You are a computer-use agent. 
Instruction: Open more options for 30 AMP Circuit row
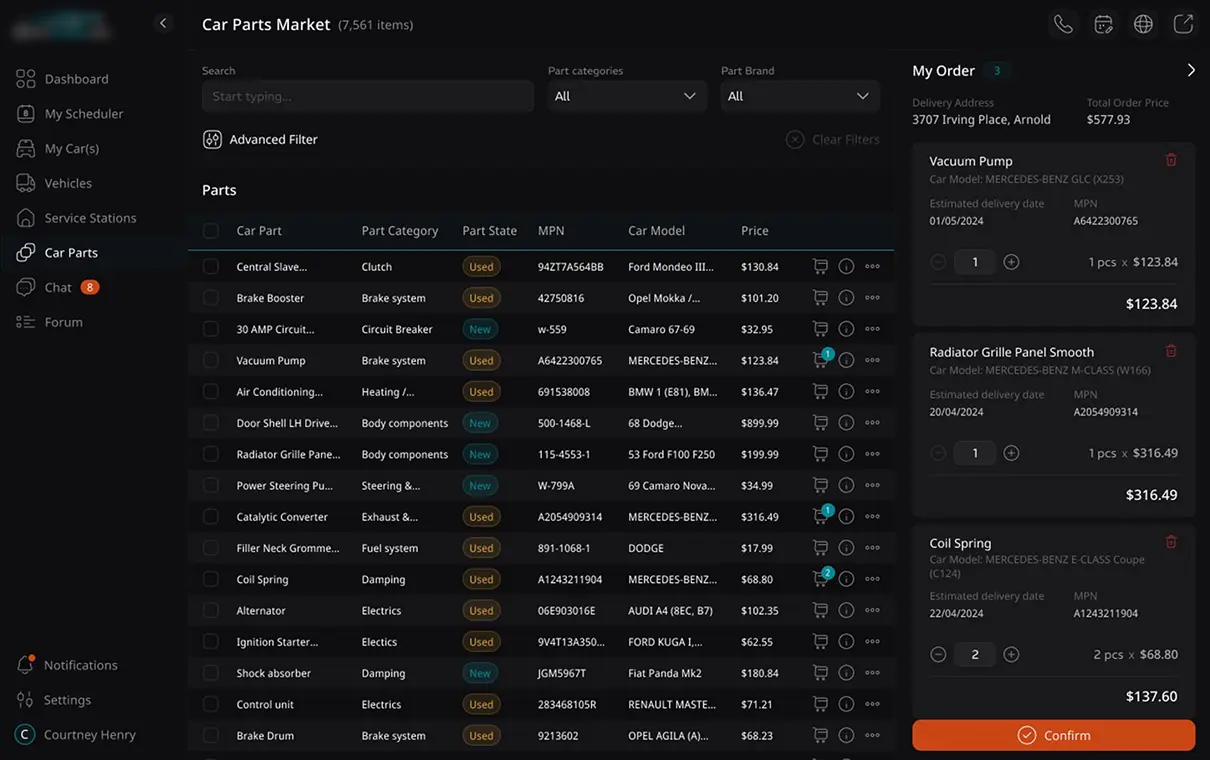872,329
